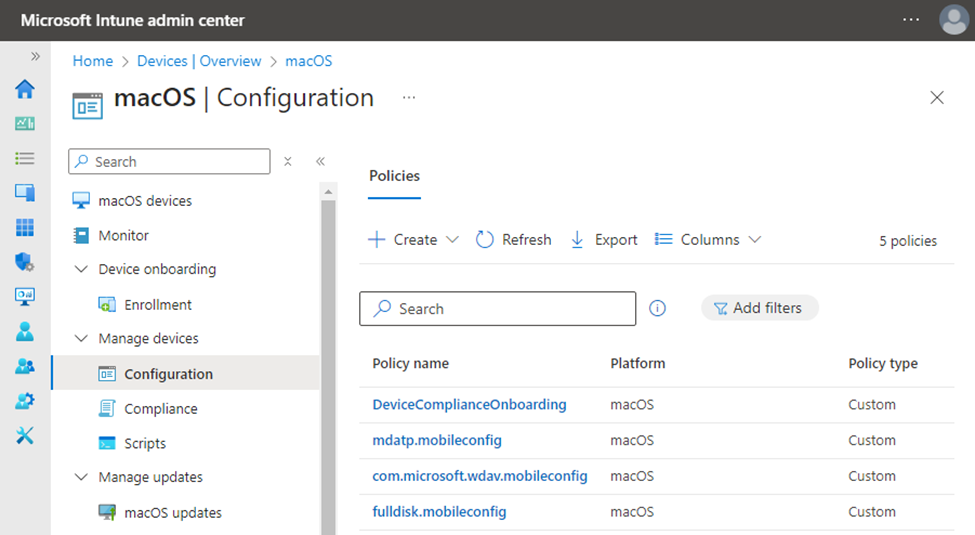Open the Apps grid icon
This screenshot has height=535, width=975.
pyautogui.click(x=25, y=227)
